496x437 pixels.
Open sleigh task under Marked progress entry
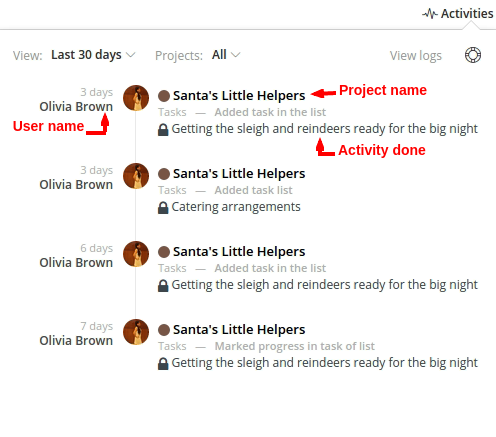[325, 363]
